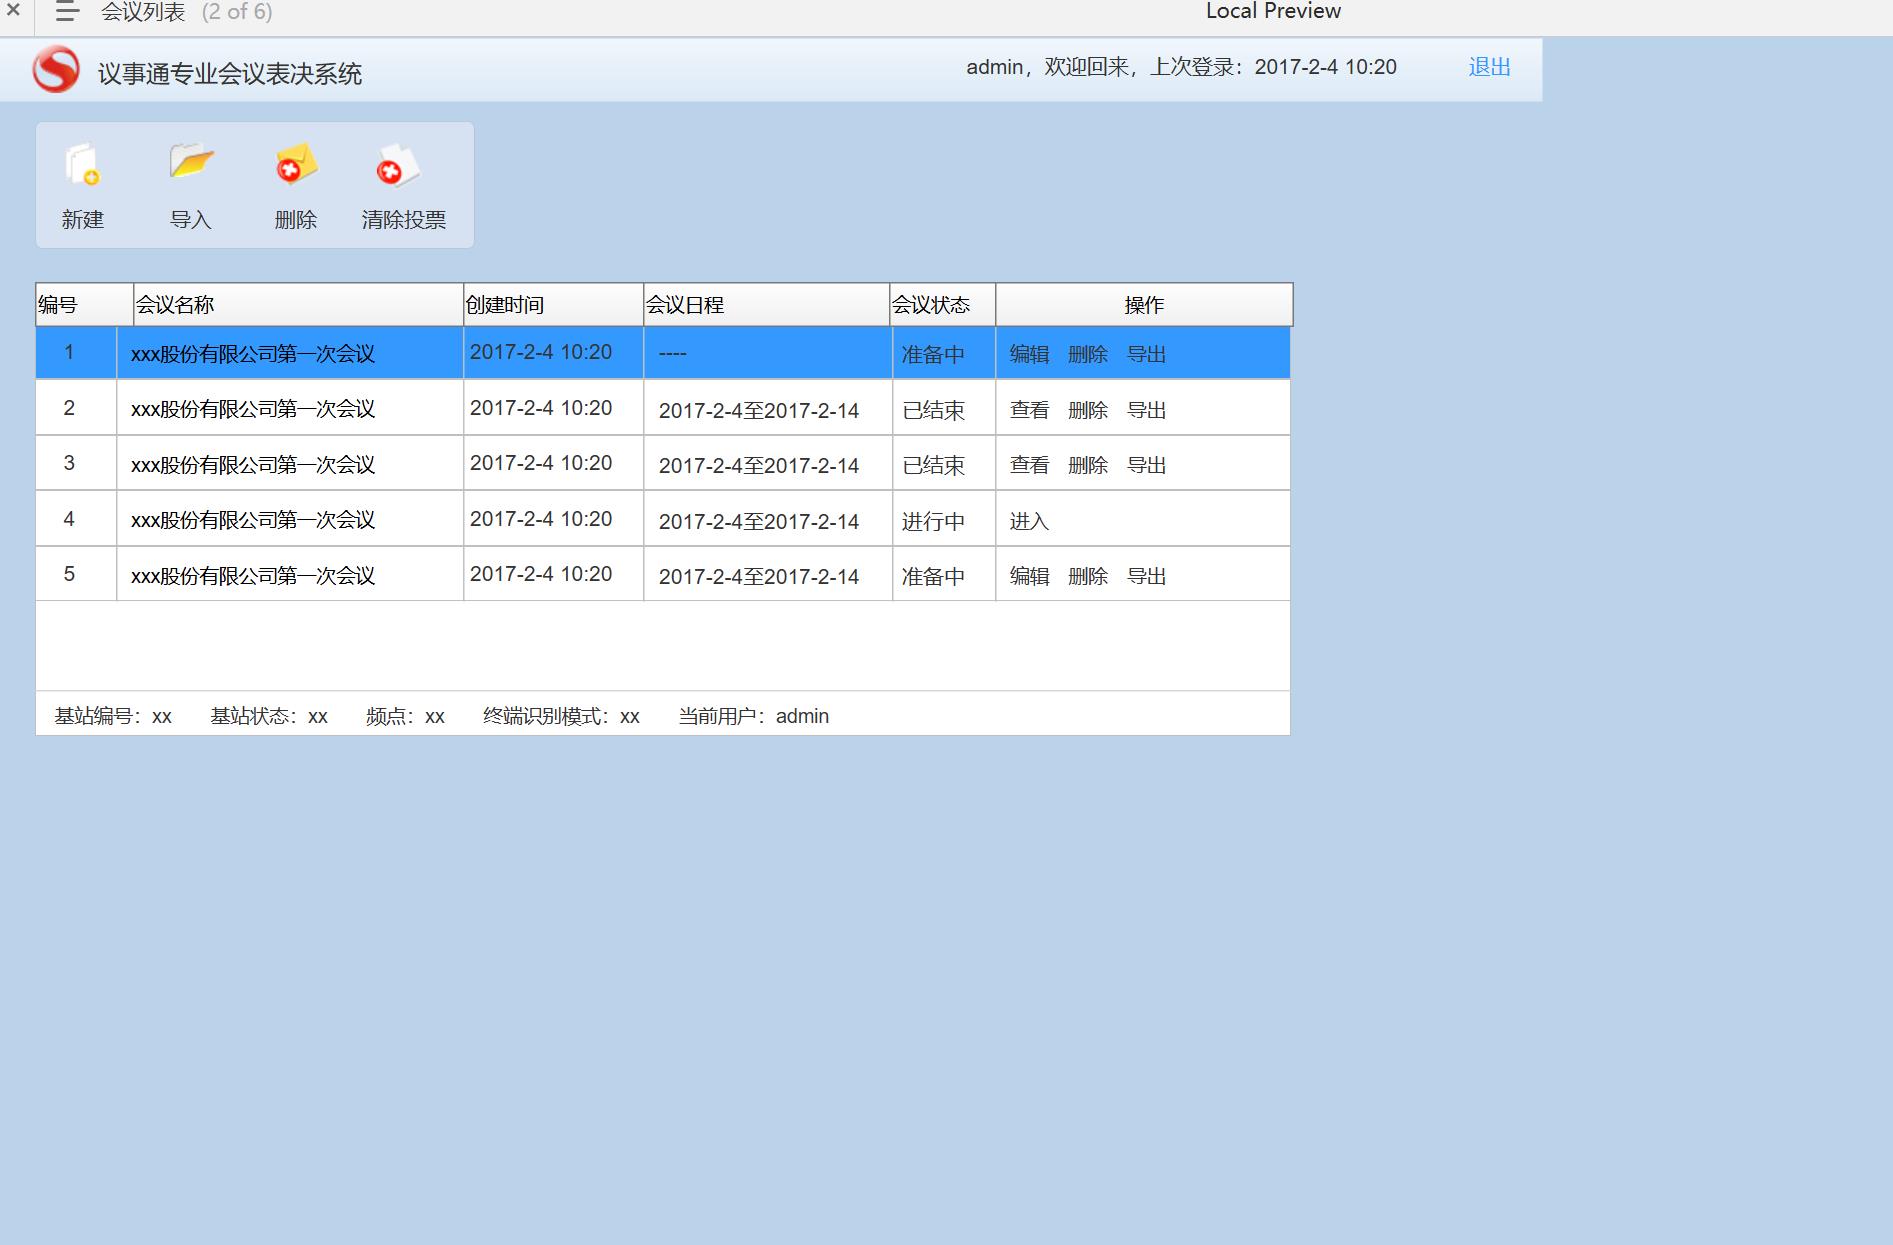Click the admin welcome message text
The height and width of the screenshot is (1245, 1893).
coord(1181,67)
